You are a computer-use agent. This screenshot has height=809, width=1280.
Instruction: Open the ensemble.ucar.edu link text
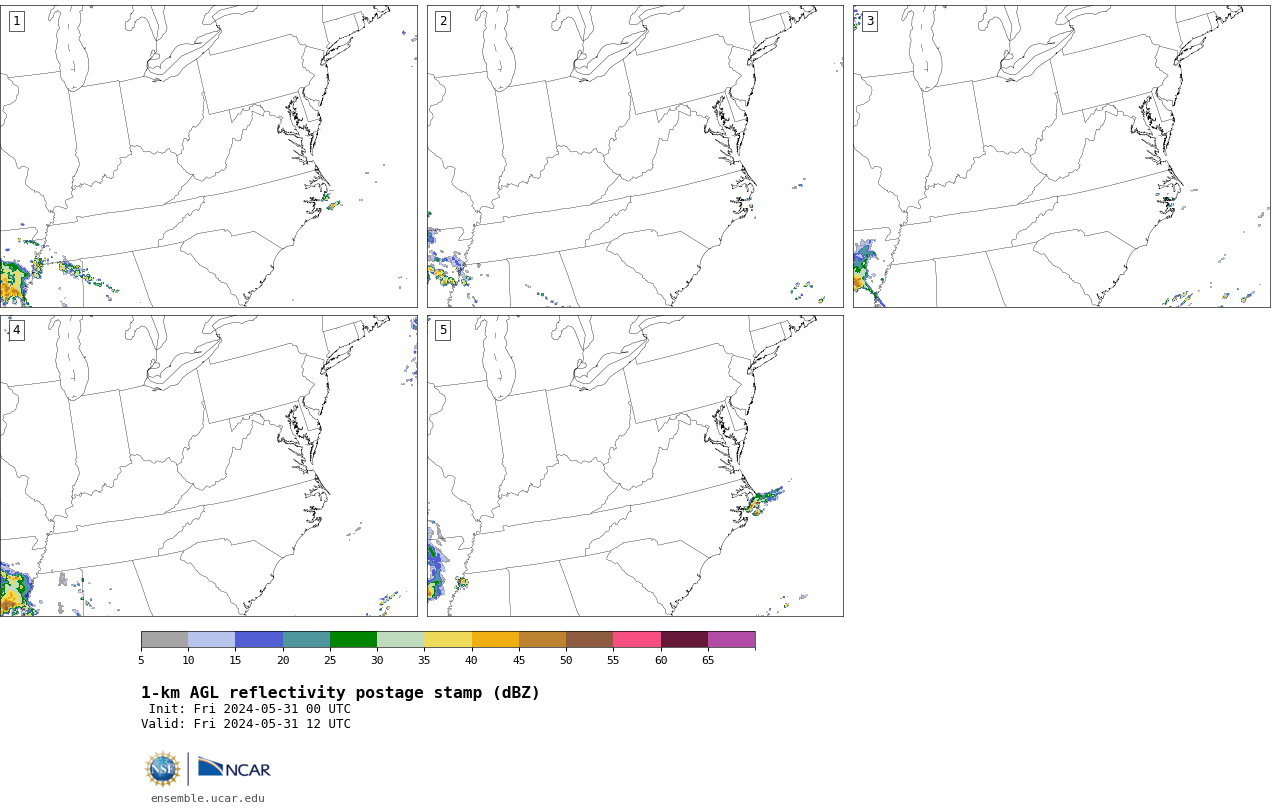point(208,798)
